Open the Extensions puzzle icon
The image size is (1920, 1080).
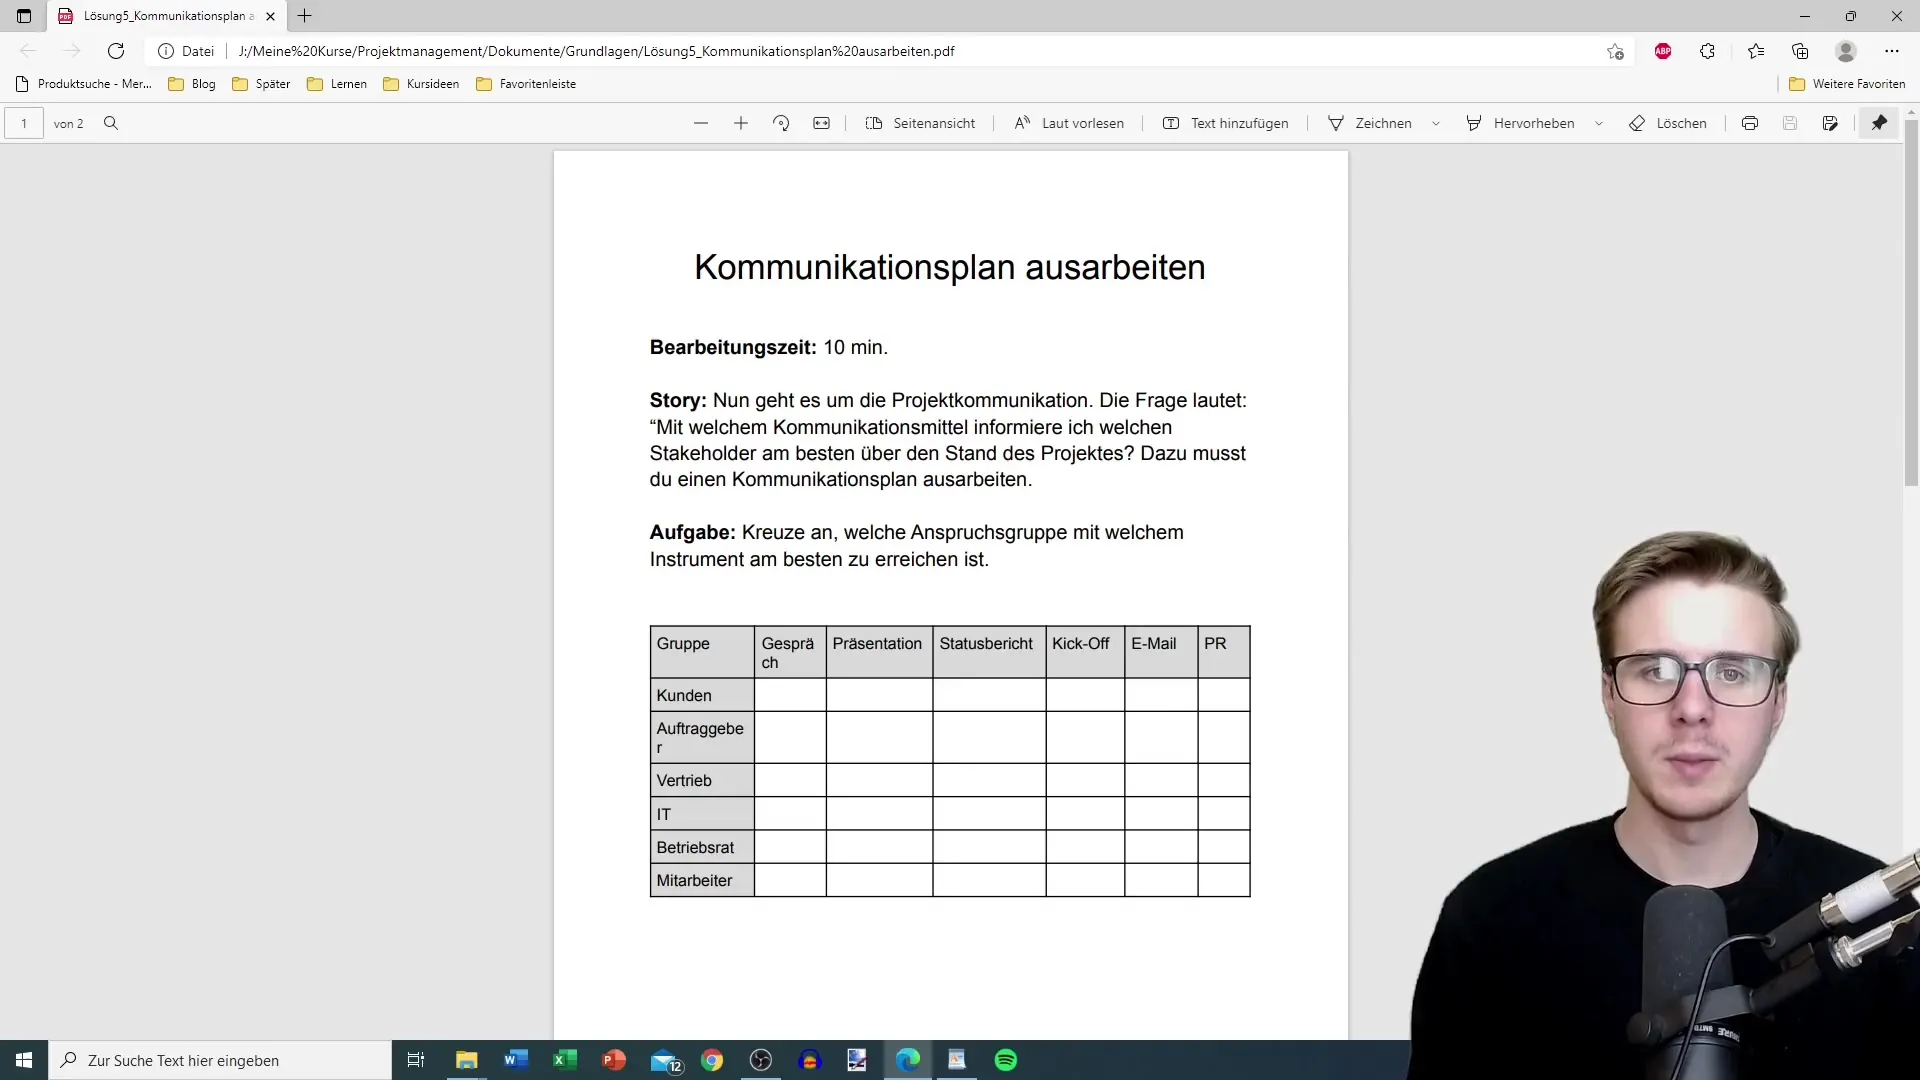(x=1708, y=51)
